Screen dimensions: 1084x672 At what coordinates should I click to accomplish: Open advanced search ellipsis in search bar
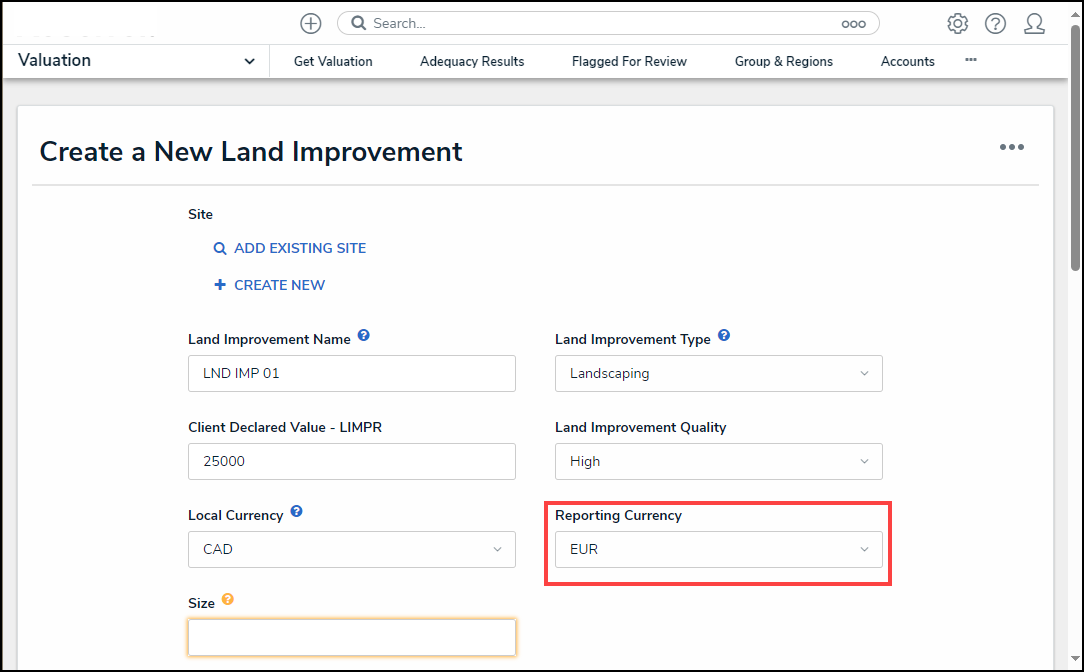coord(853,24)
